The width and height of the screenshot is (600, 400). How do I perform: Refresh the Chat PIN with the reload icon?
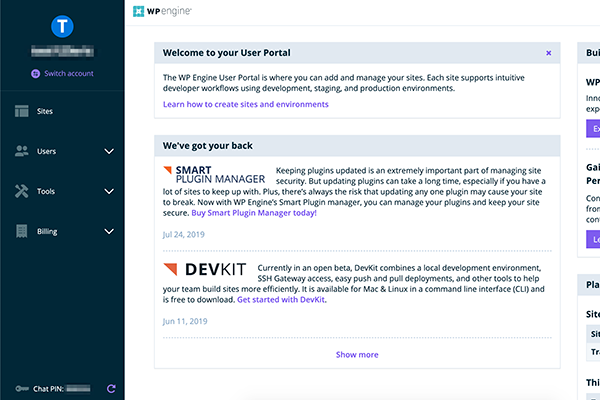[x=111, y=388]
